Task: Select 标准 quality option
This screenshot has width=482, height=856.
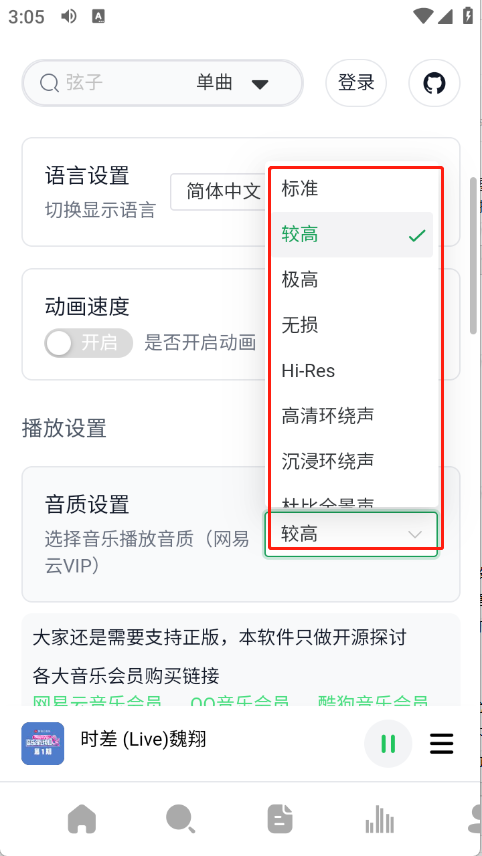Action: (352, 189)
